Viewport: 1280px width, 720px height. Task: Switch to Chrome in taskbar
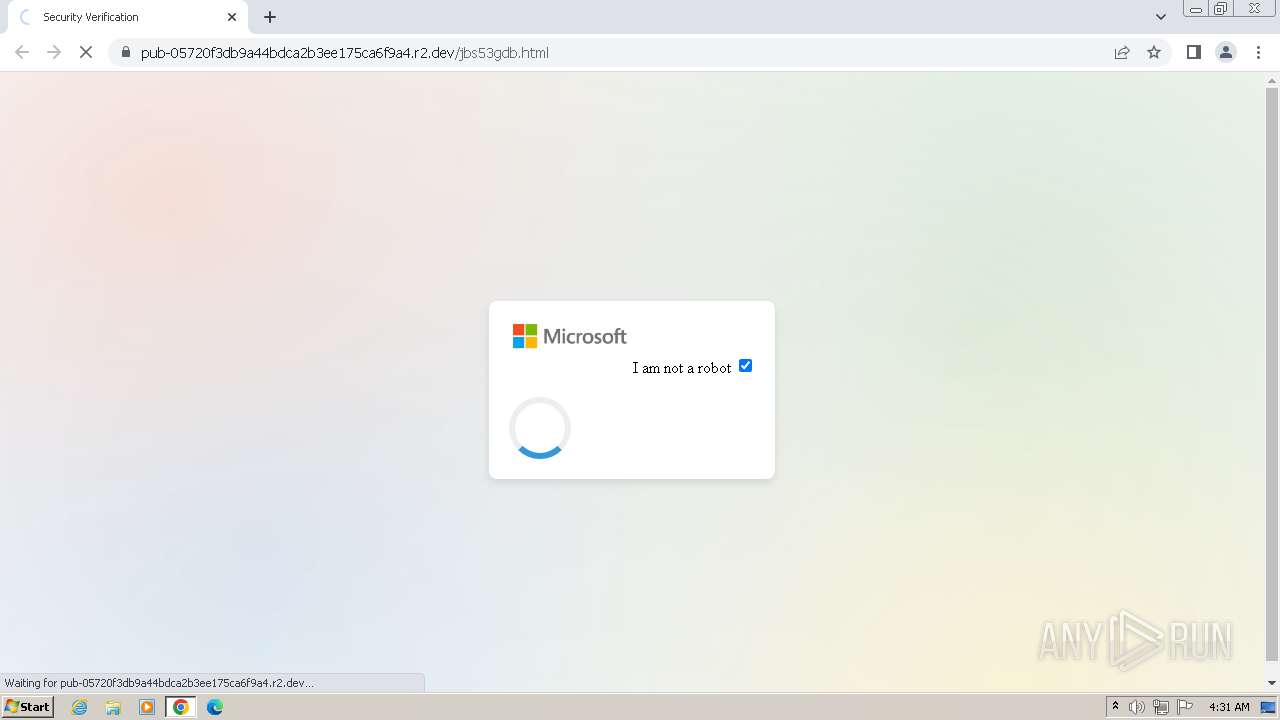tap(181, 707)
